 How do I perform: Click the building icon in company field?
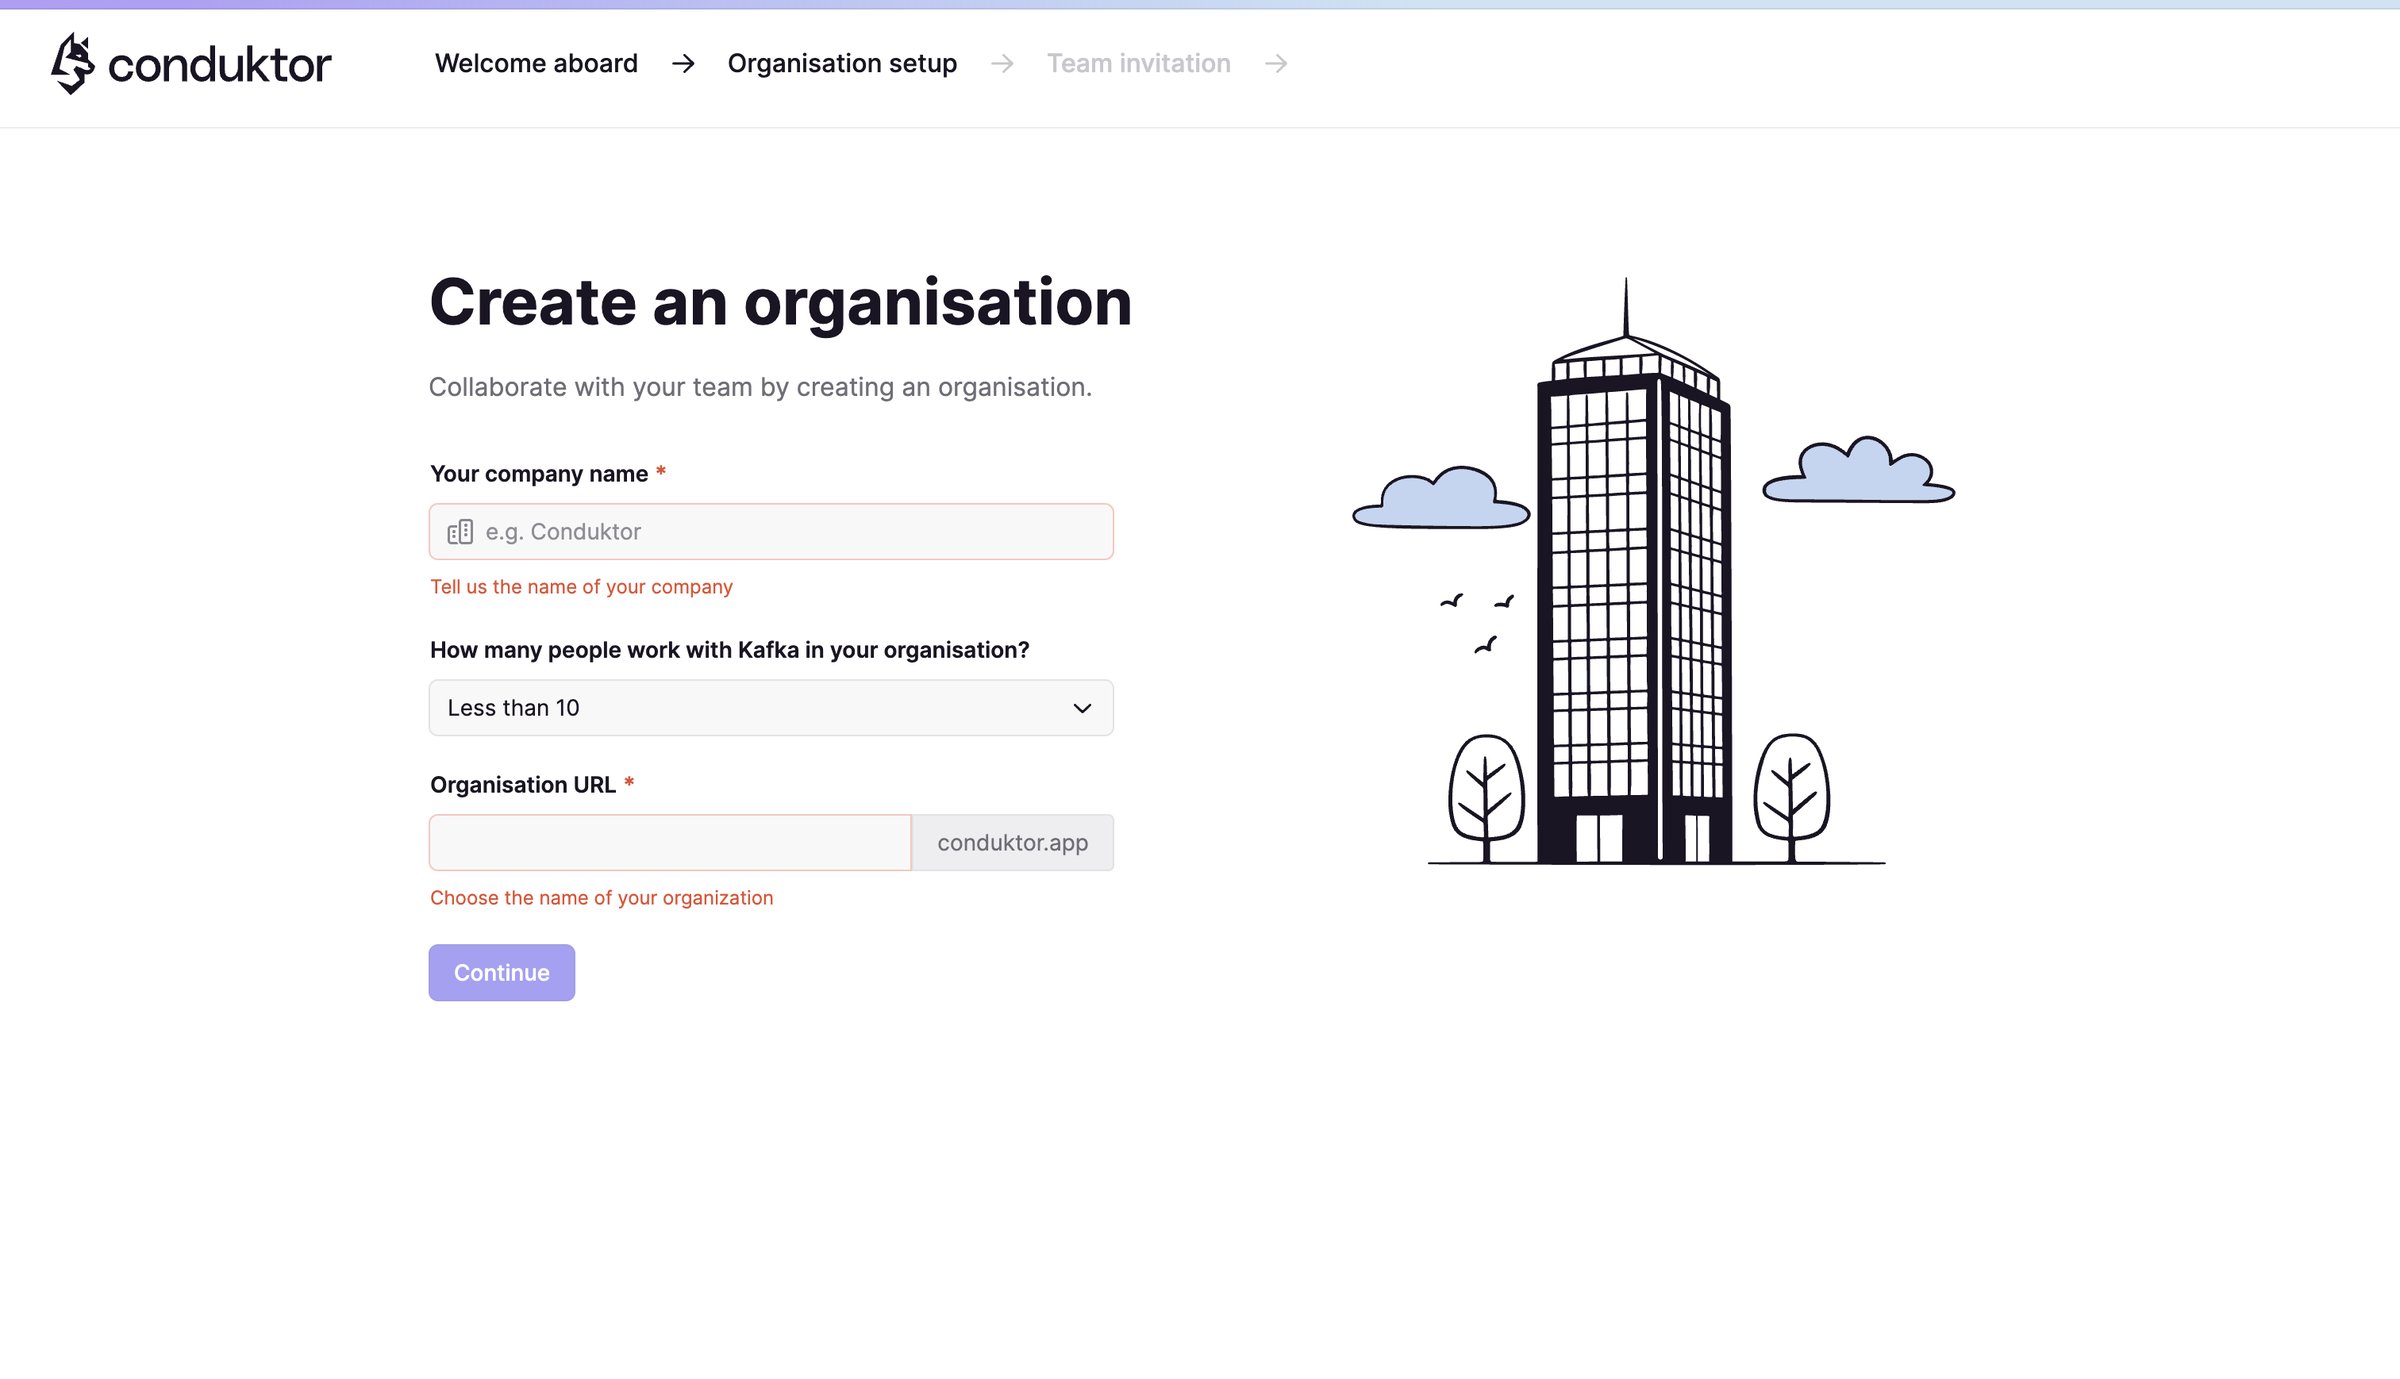[460, 532]
